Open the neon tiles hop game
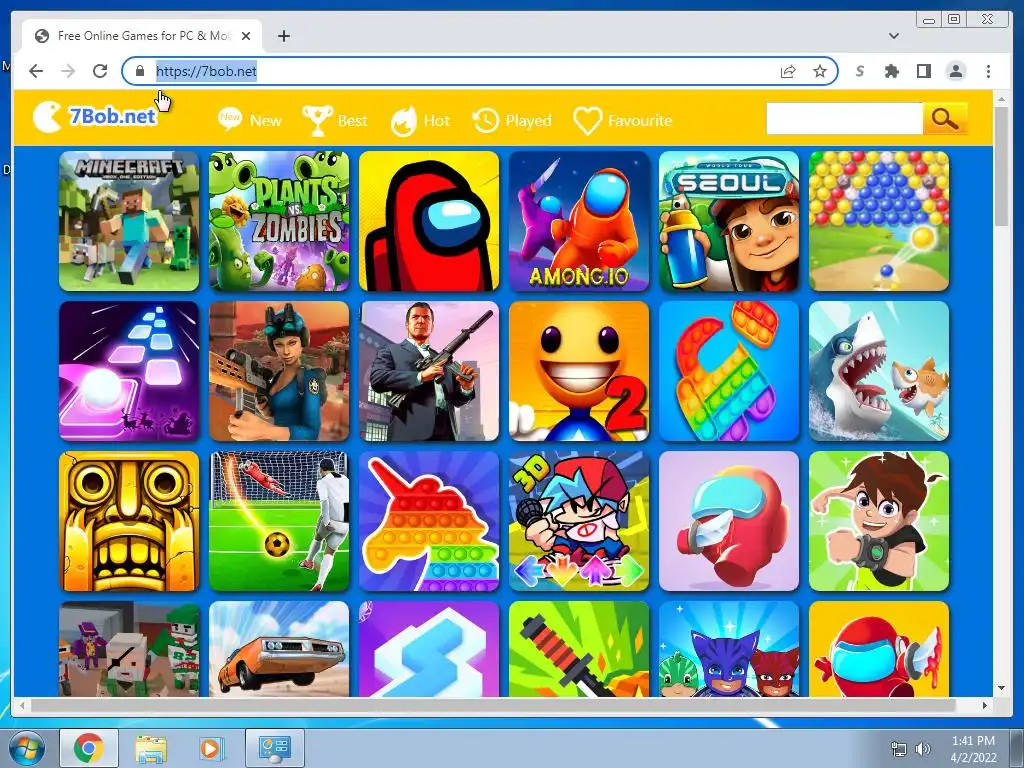The height and width of the screenshot is (768, 1024). coord(129,371)
